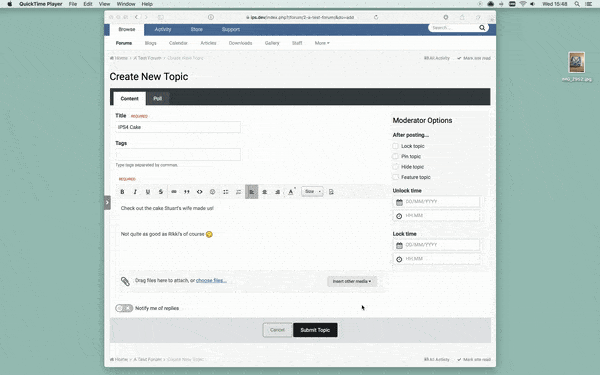Open the emoticon picker in the toolbar
The height and width of the screenshot is (375, 600).
tap(213, 192)
